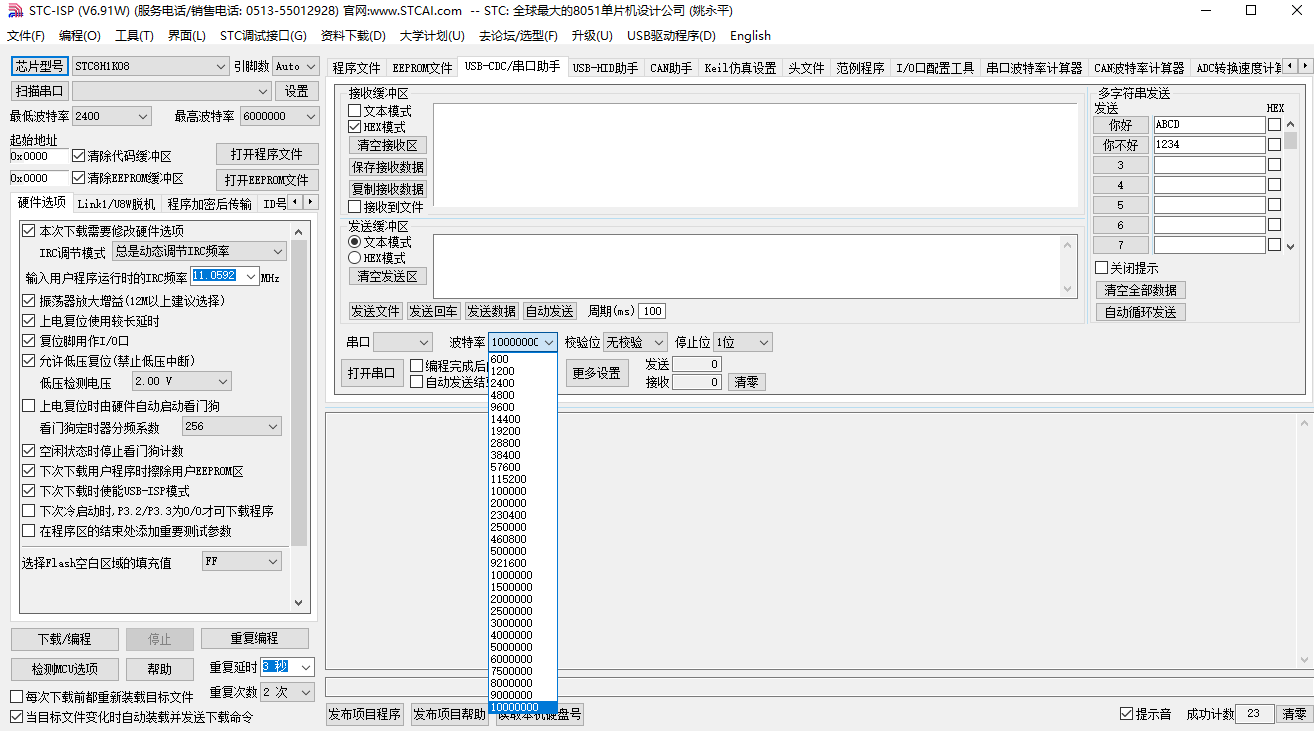This screenshot has height=731, width=1314.
Task: Disable the 提示音 checkbox
Action: pos(1127,714)
